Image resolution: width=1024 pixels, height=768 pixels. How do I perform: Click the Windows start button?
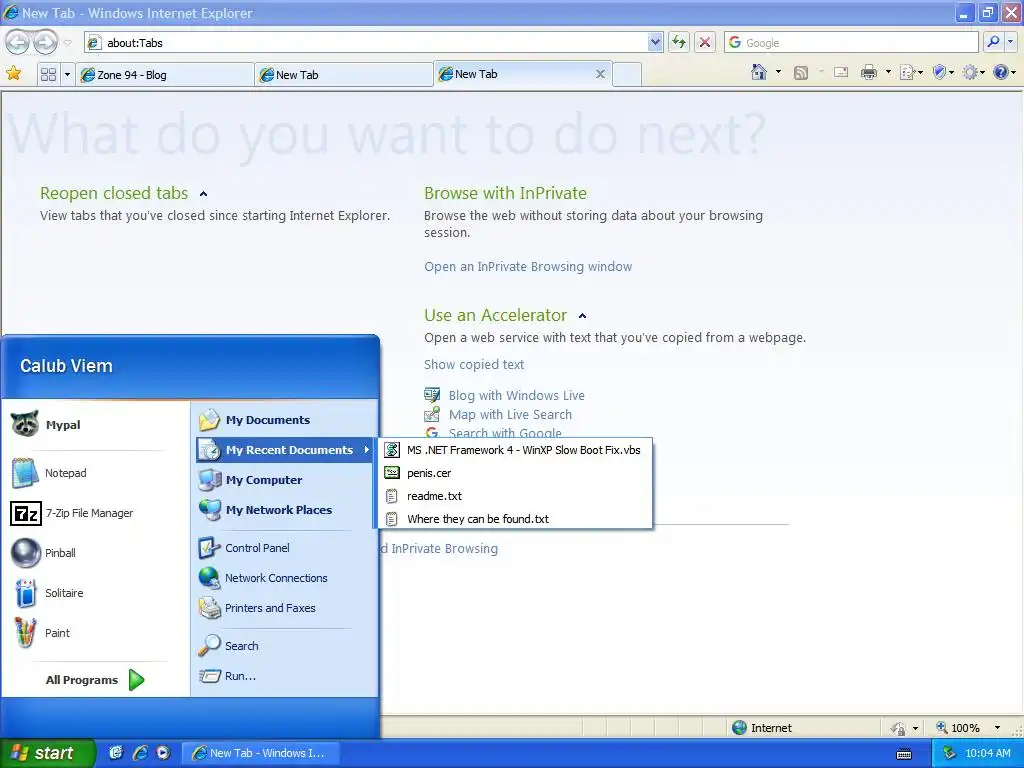coord(47,753)
